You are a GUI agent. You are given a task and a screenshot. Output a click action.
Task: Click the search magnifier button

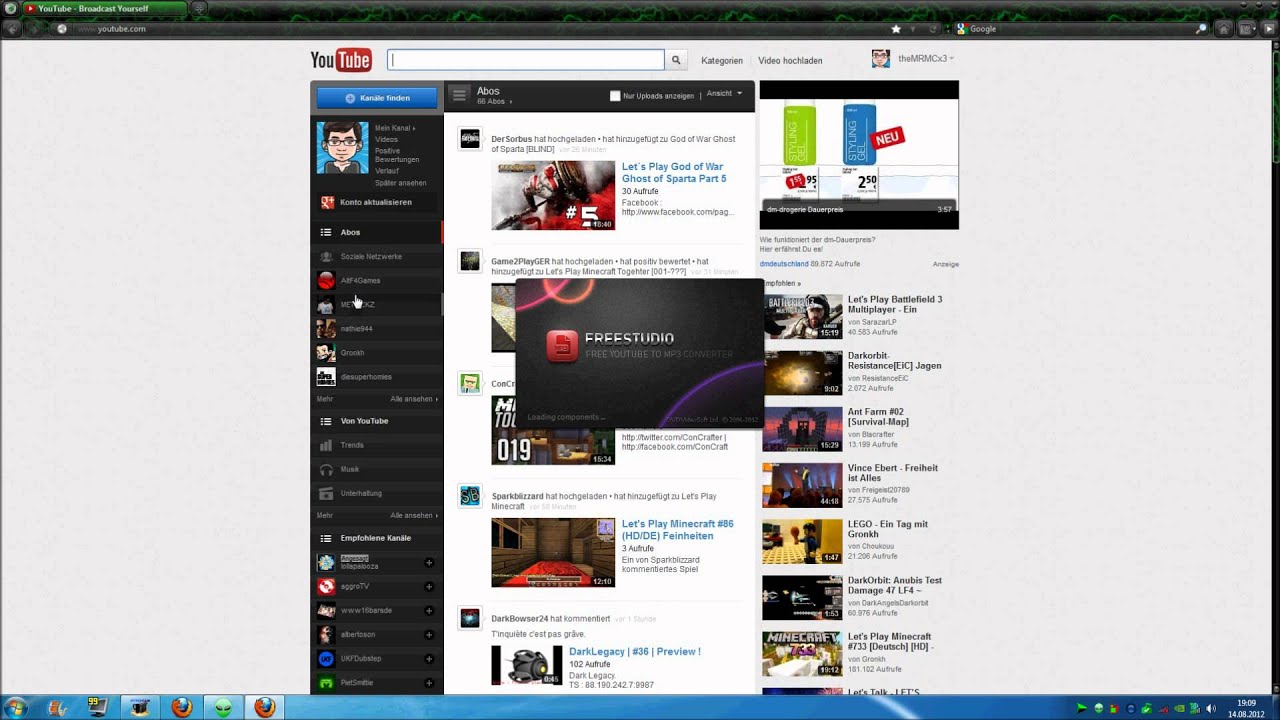(x=676, y=60)
